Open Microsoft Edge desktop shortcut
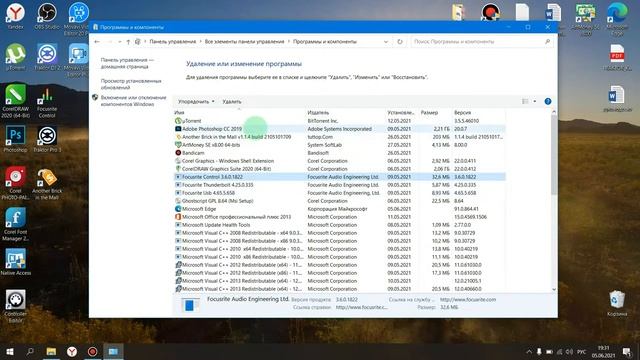Image resolution: width=640 pixels, height=360 pixels. tap(617, 18)
